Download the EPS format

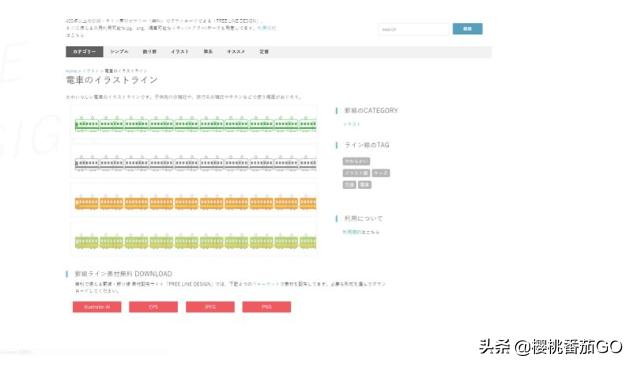(x=153, y=307)
